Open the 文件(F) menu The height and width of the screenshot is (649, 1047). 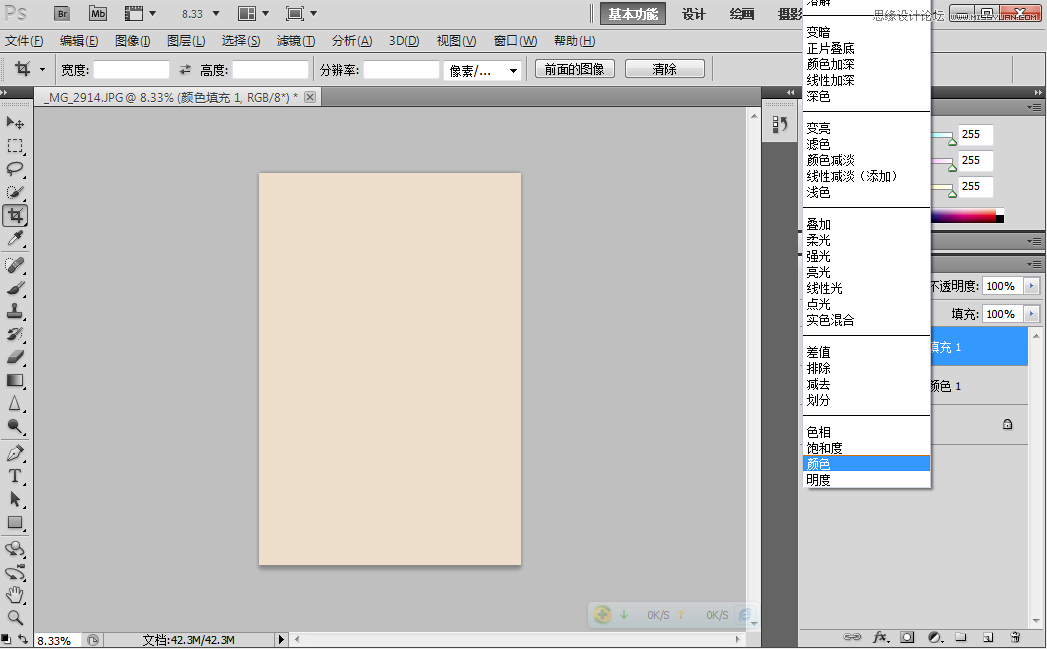tap(24, 41)
